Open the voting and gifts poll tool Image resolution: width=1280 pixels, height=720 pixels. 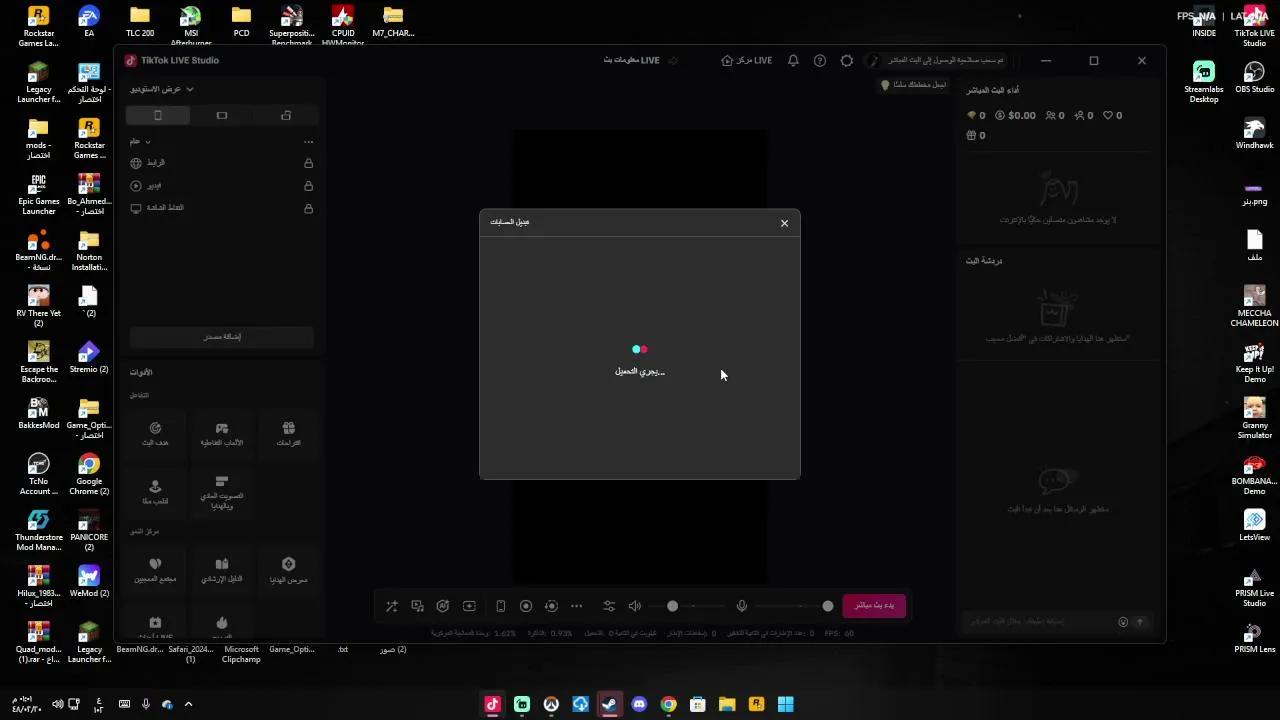(x=222, y=492)
